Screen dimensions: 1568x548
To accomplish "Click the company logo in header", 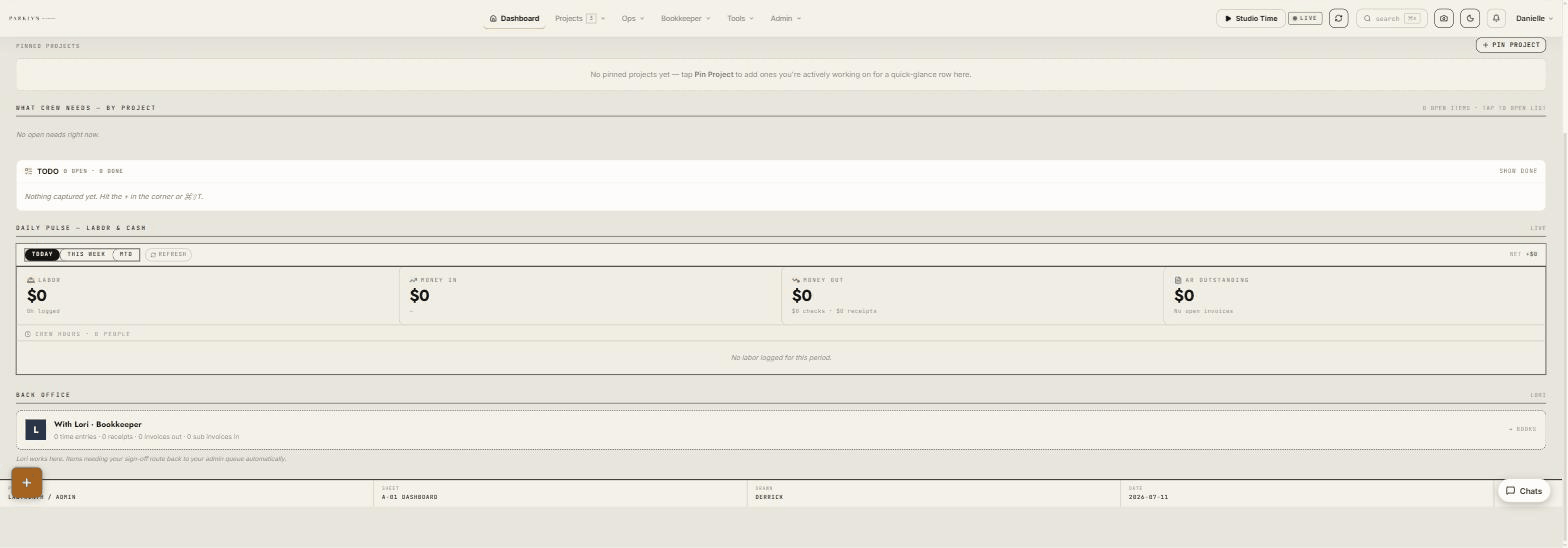I will 32,18.
